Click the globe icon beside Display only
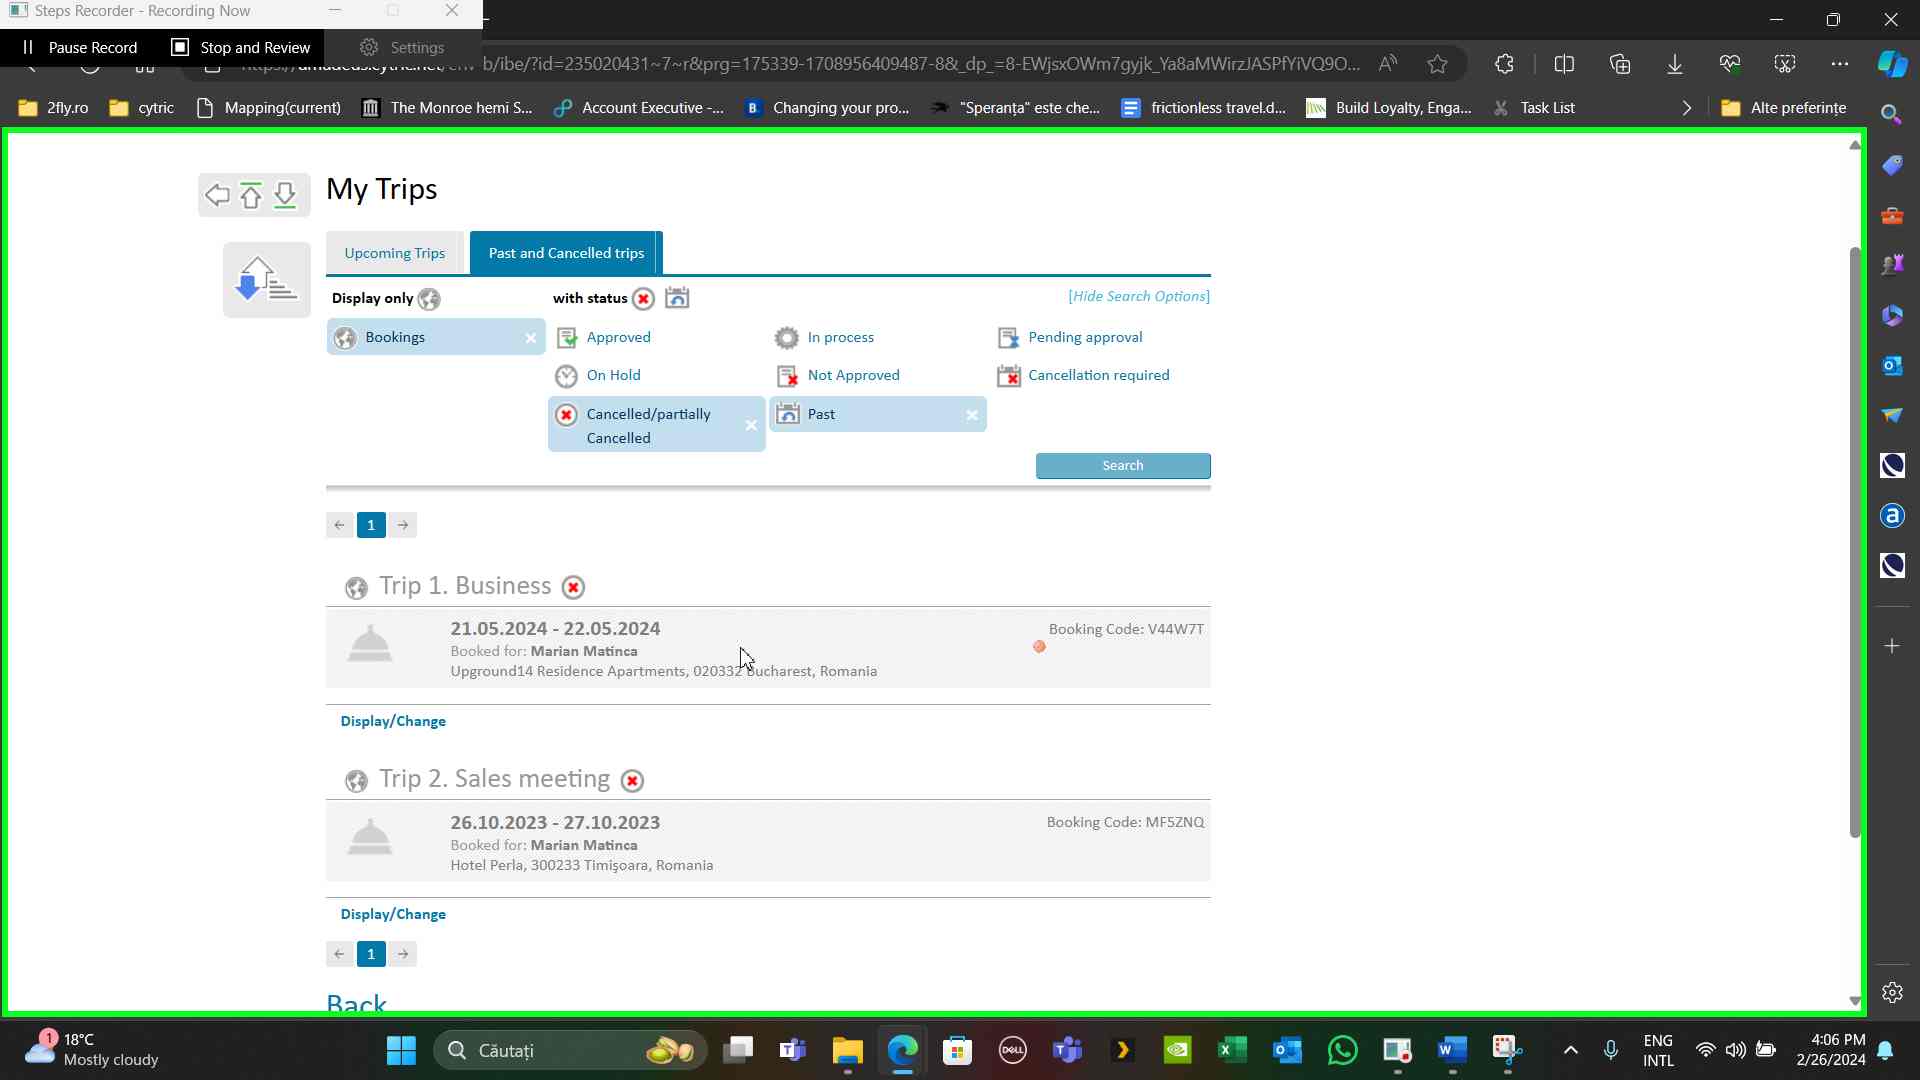The height and width of the screenshot is (1080, 1920). [x=429, y=299]
